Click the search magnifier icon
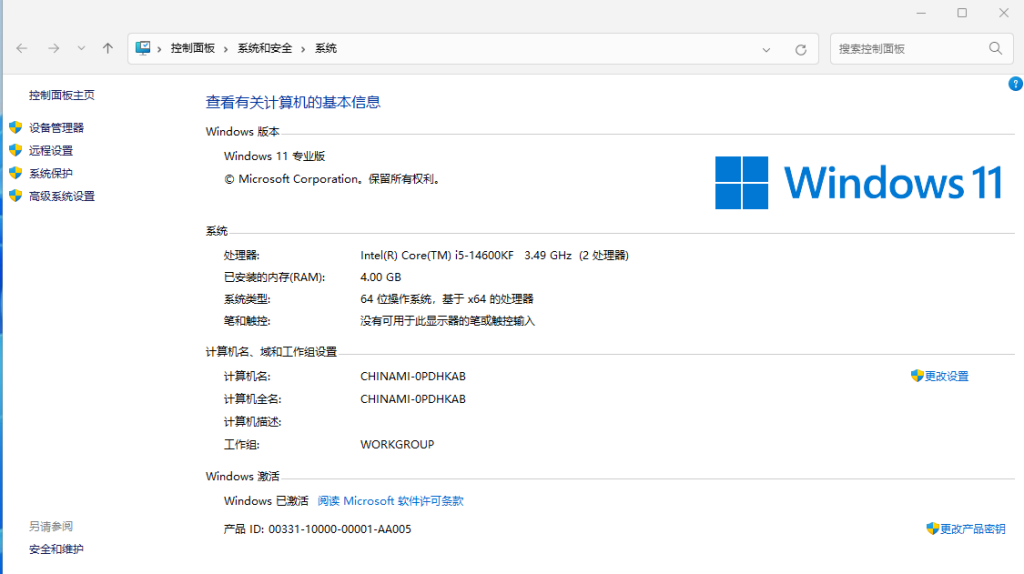The width and height of the screenshot is (1024, 574). tap(995, 48)
